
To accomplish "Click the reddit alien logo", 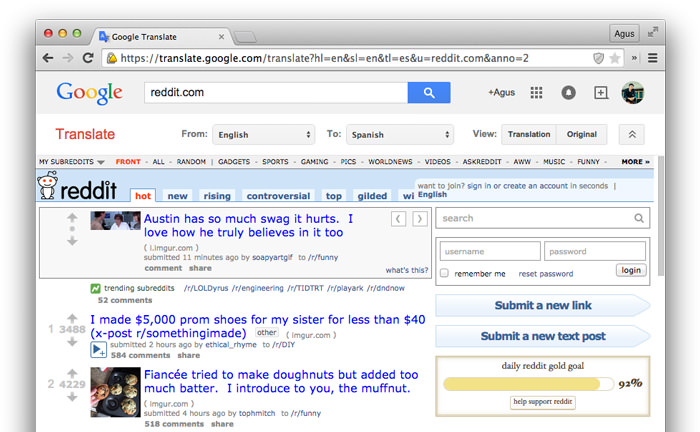I will pyautogui.click(x=47, y=185).
